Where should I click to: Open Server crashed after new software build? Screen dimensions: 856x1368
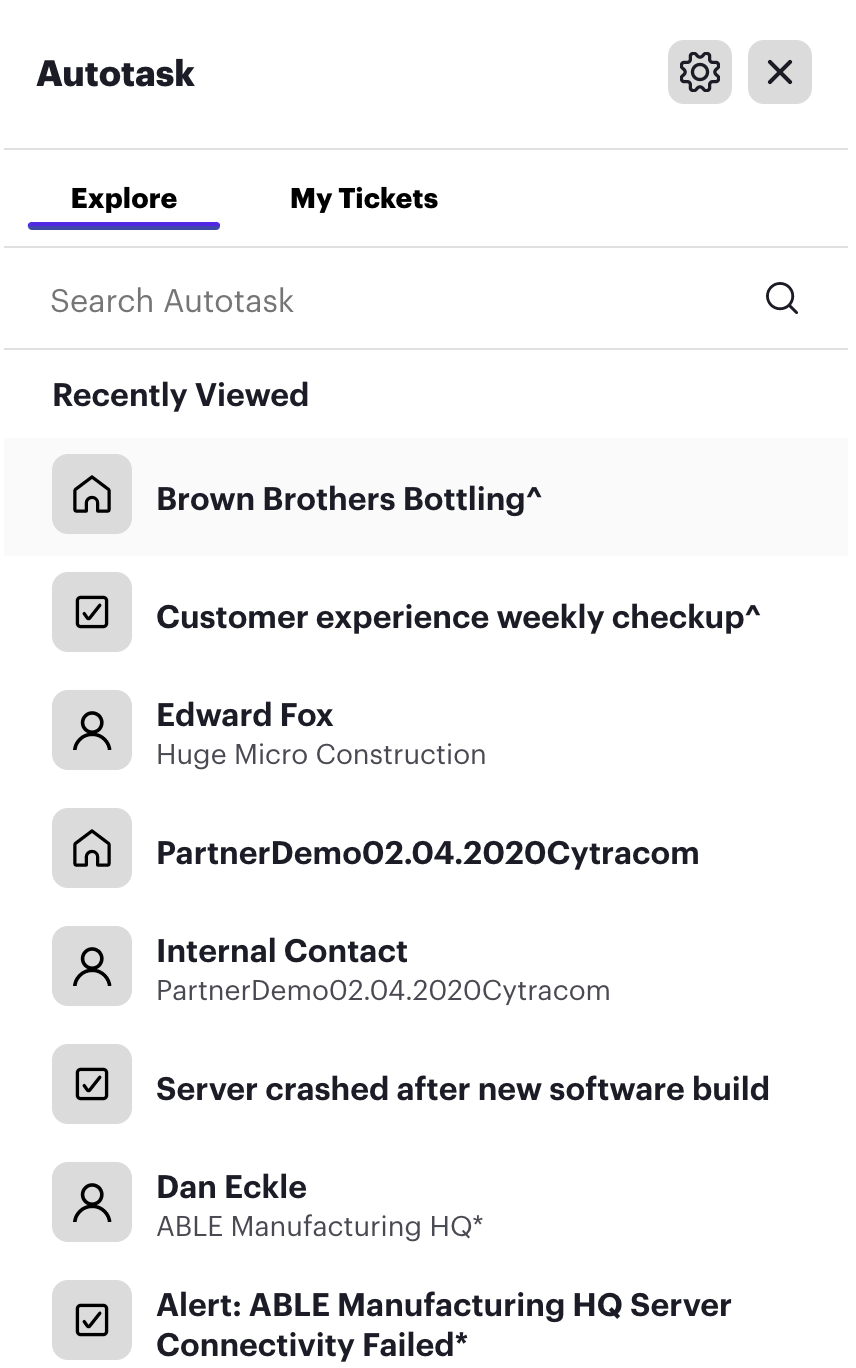(x=463, y=1089)
